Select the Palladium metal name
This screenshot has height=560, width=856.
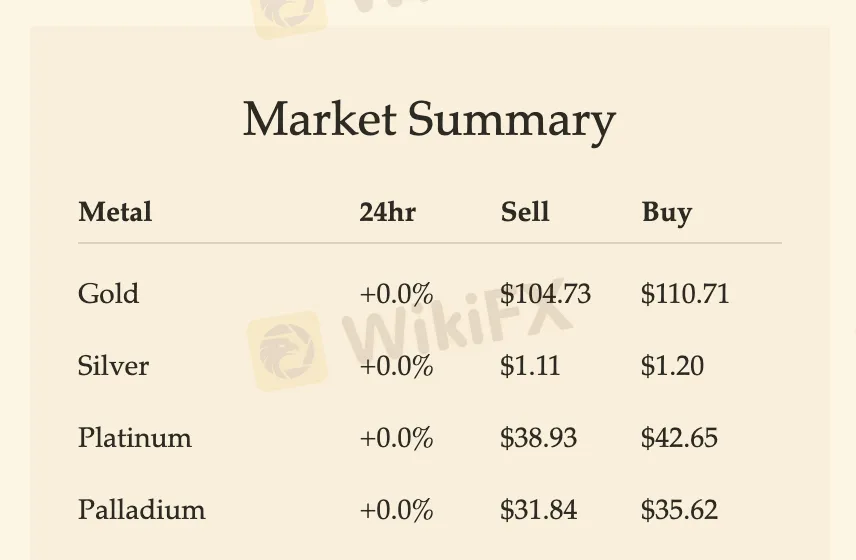[141, 510]
